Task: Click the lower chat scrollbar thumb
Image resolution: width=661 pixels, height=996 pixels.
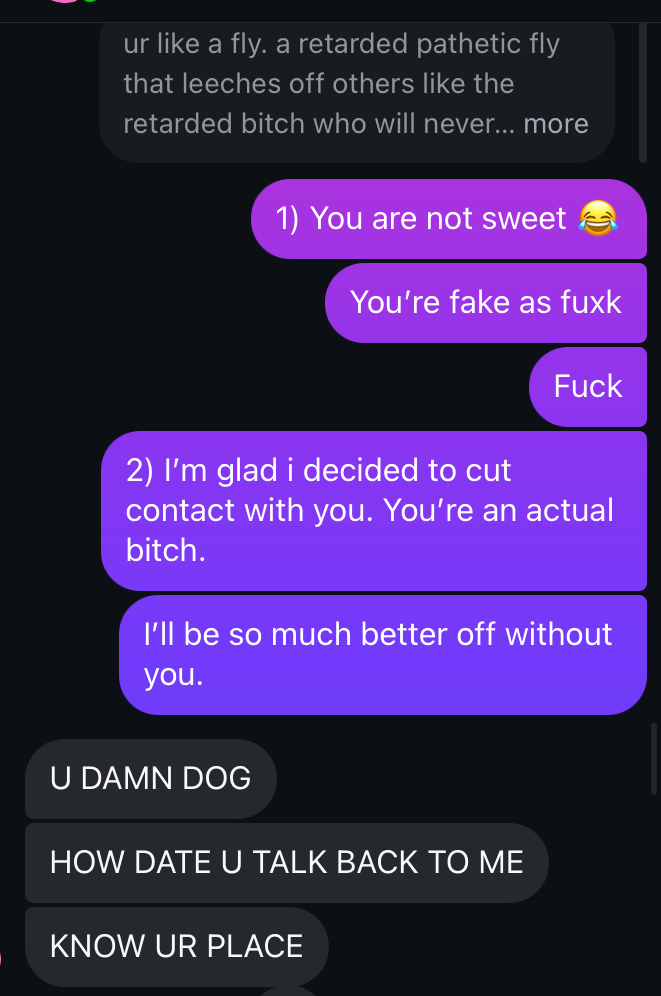Action: pos(655,758)
